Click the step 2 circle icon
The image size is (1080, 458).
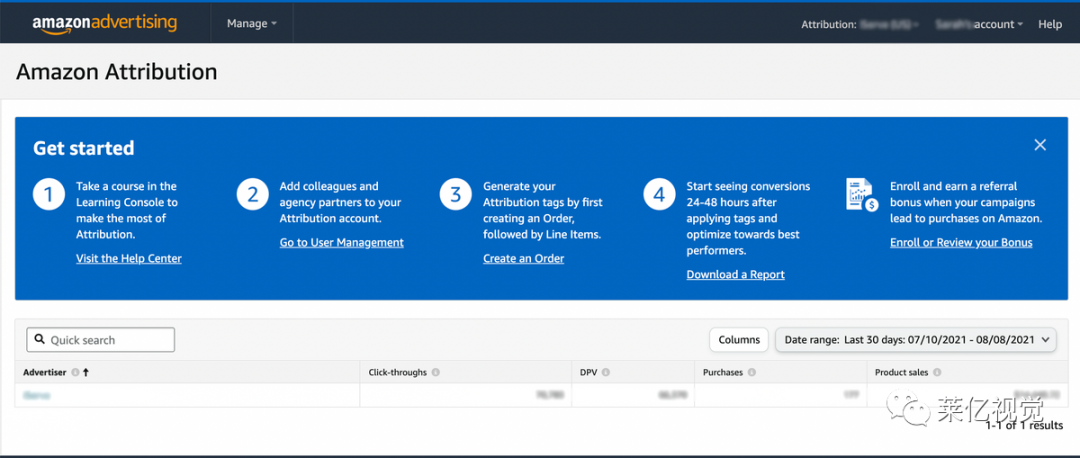point(253,195)
